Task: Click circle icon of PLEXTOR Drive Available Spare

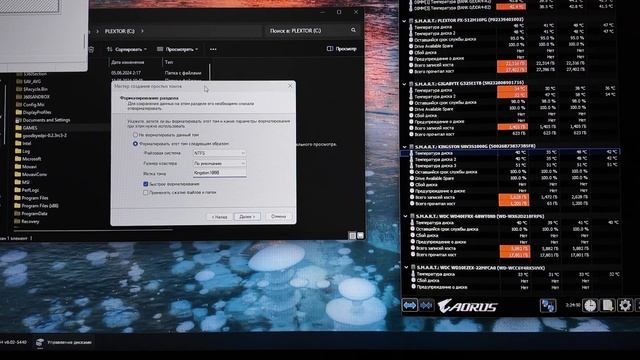Action: 411,46
